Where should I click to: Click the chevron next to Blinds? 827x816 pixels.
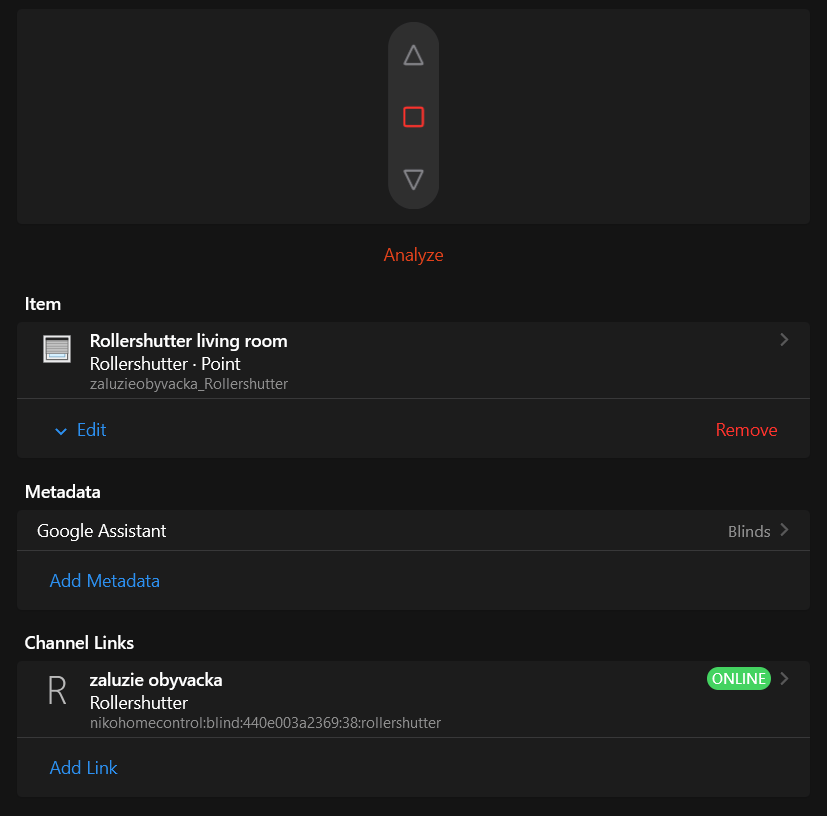pyautogui.click(x=784, y=530)
